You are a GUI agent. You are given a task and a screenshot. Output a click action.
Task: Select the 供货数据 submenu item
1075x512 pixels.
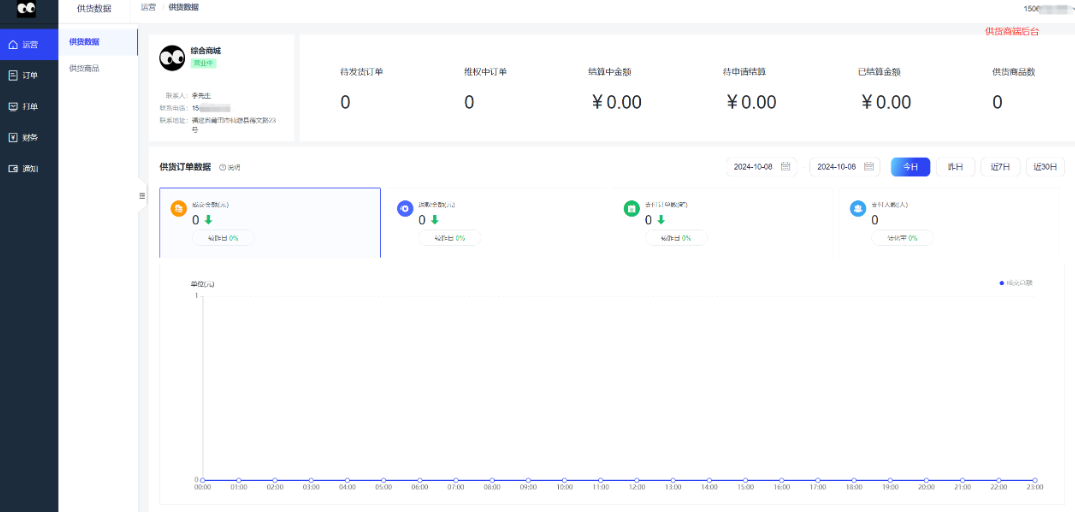point(84,42)
